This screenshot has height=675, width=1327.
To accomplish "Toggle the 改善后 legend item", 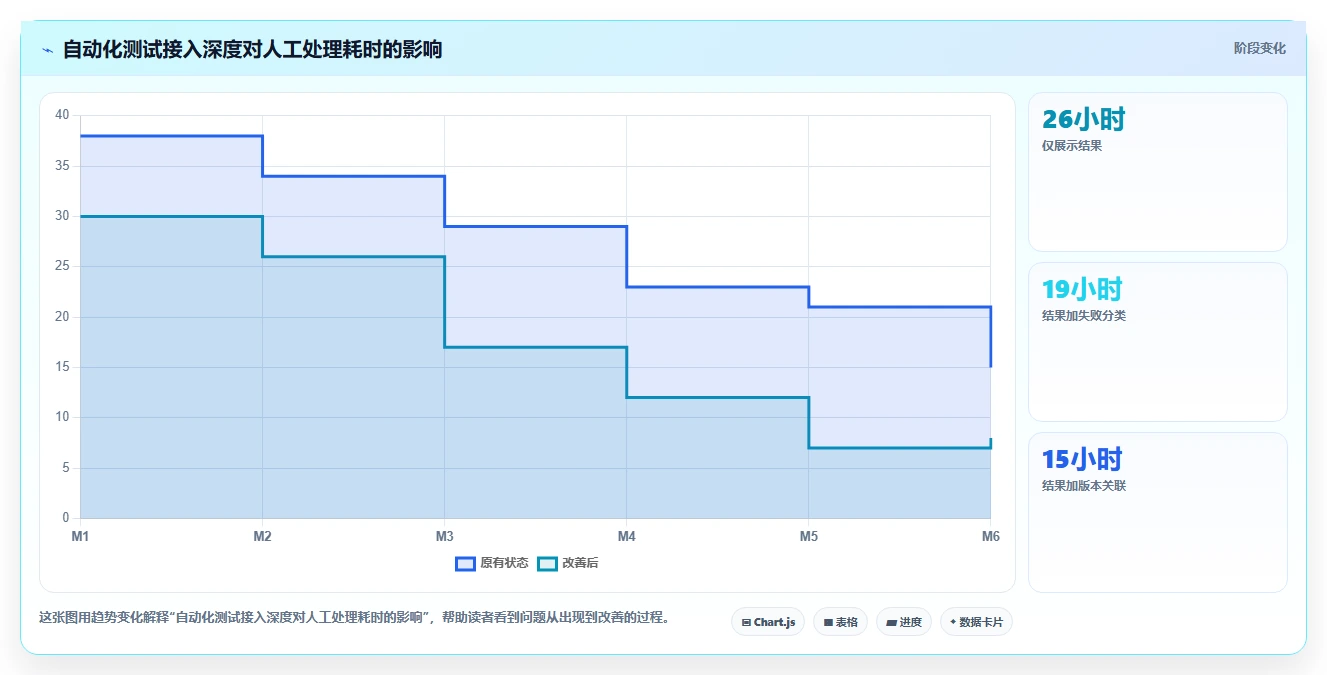I will [x=568, y=563].
